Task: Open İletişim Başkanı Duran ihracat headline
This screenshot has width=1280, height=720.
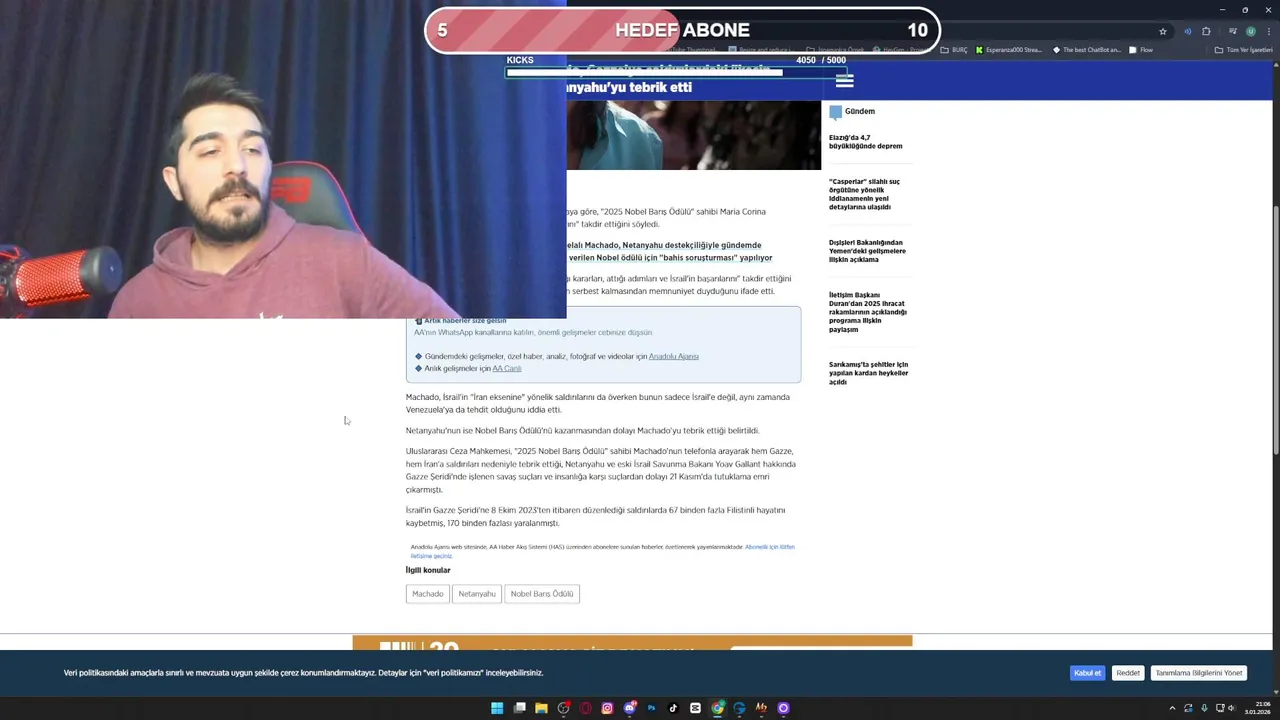Action: coord(868,312)
